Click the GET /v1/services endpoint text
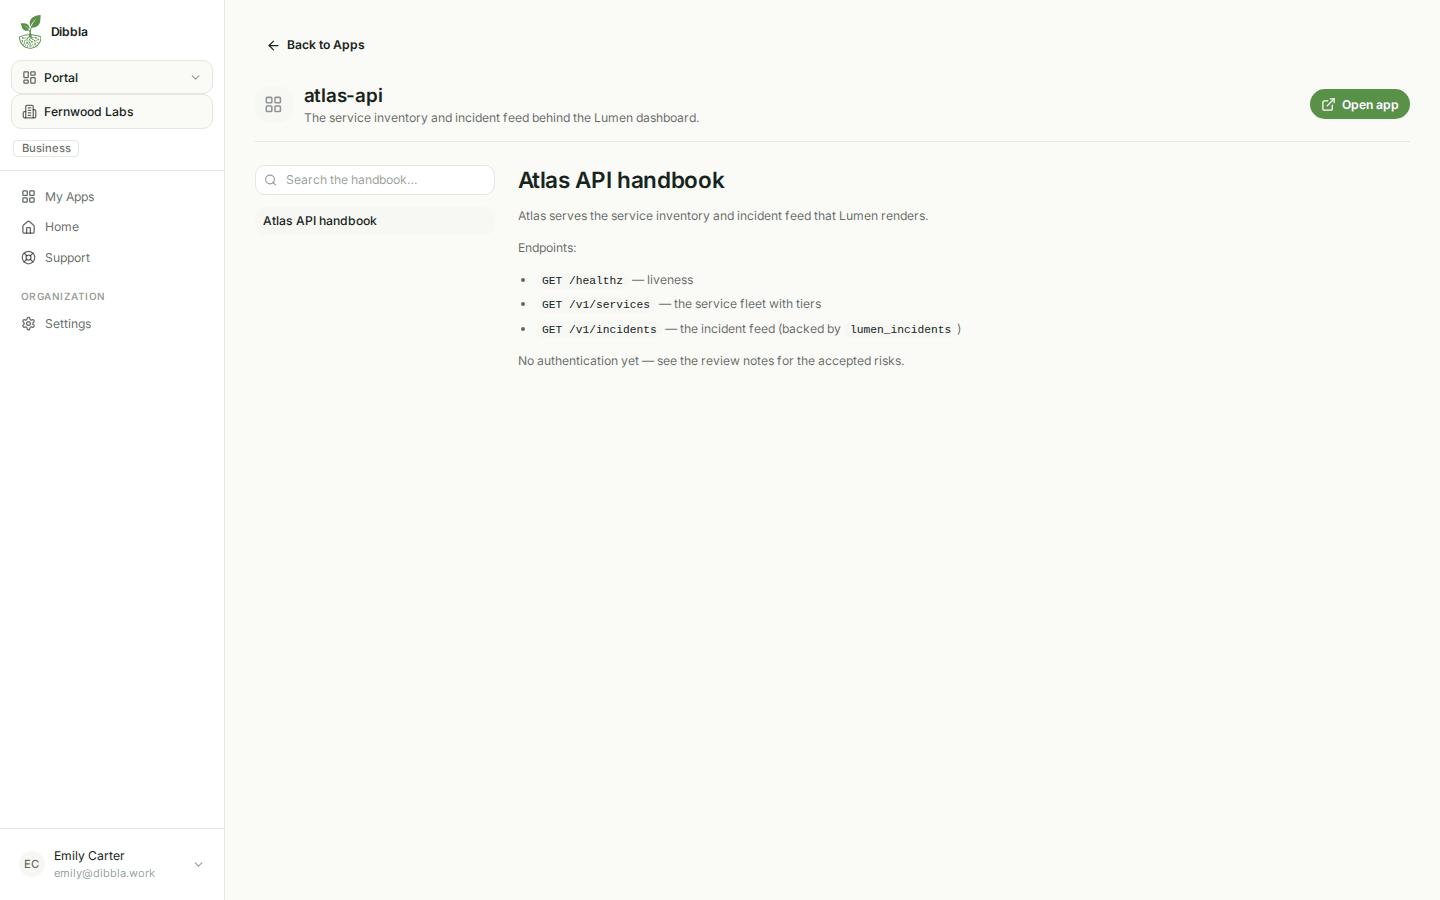 [x=596, y=305]
